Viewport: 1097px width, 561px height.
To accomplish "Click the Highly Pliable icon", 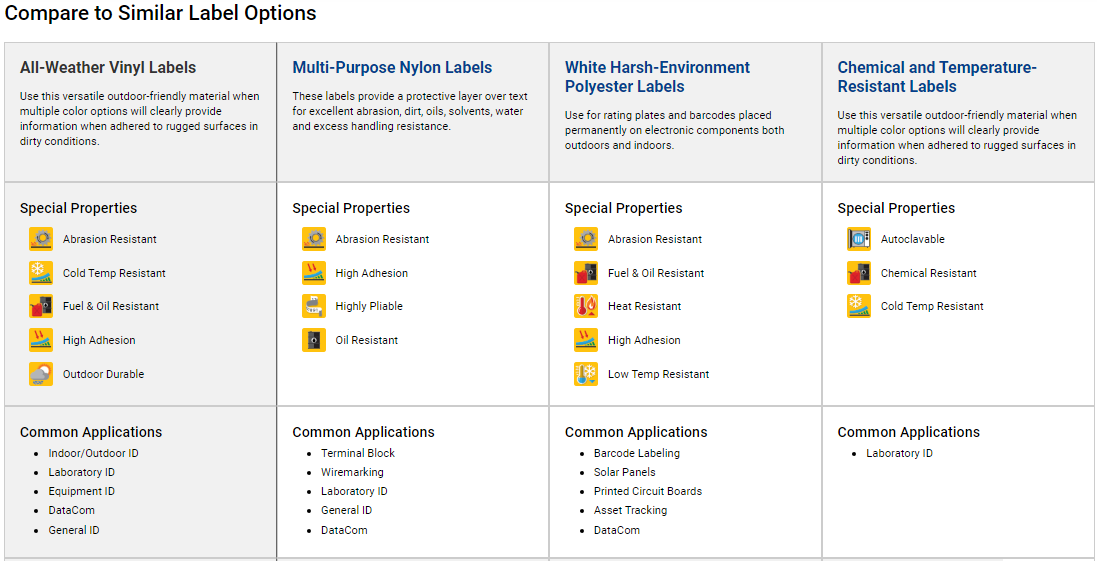I will coord(313,306).
